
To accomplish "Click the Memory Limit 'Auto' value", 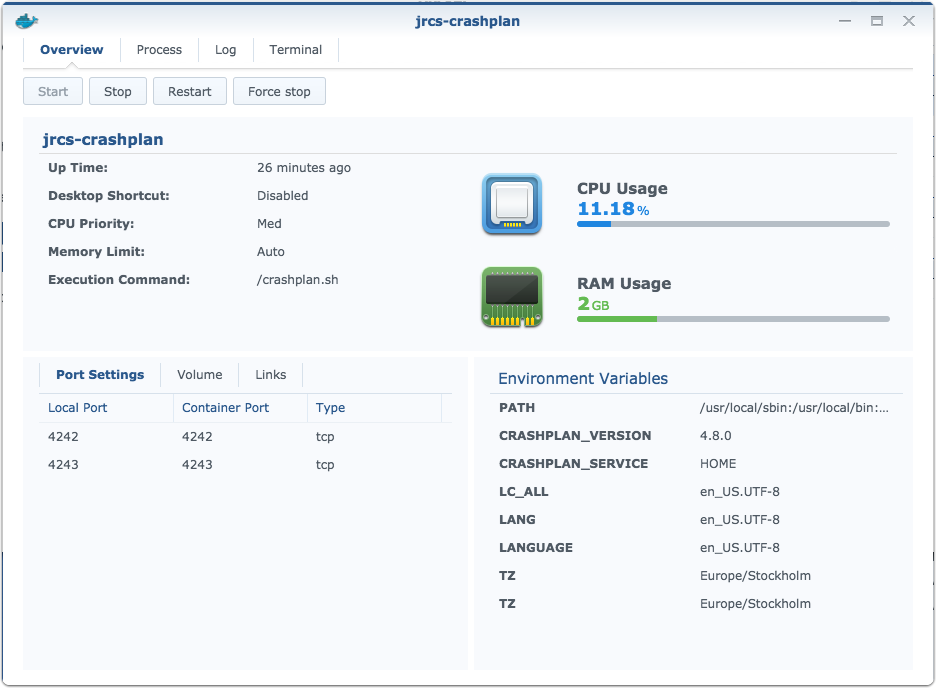I will tap(270, 252).
